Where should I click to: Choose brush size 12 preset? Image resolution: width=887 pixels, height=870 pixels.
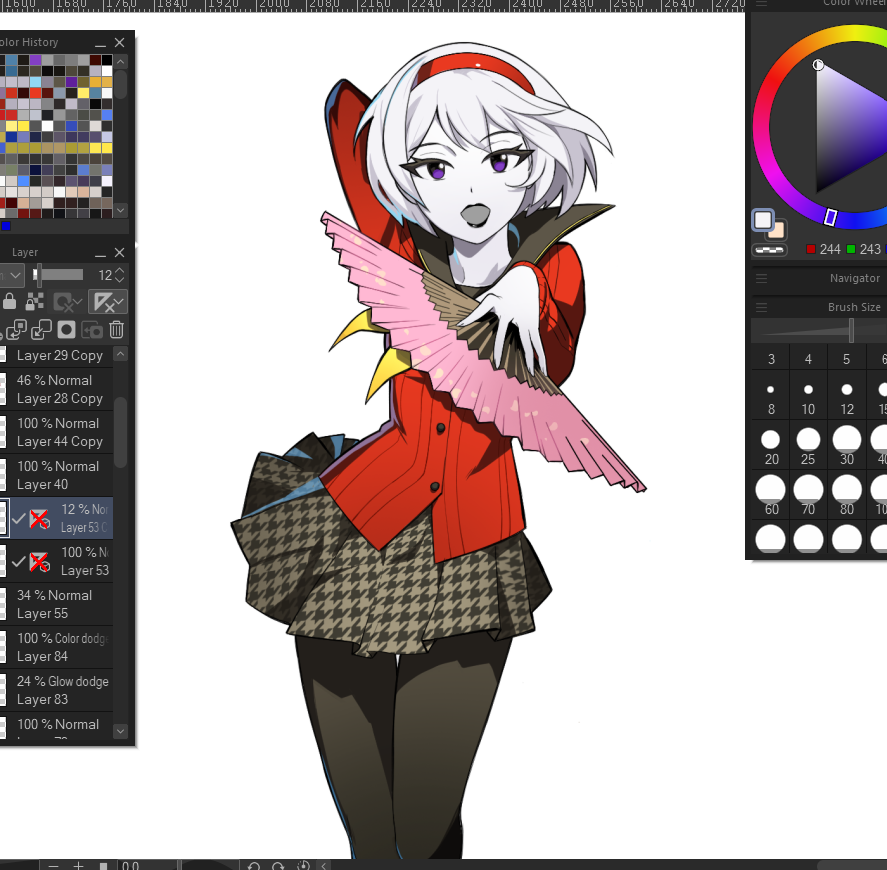847,396
